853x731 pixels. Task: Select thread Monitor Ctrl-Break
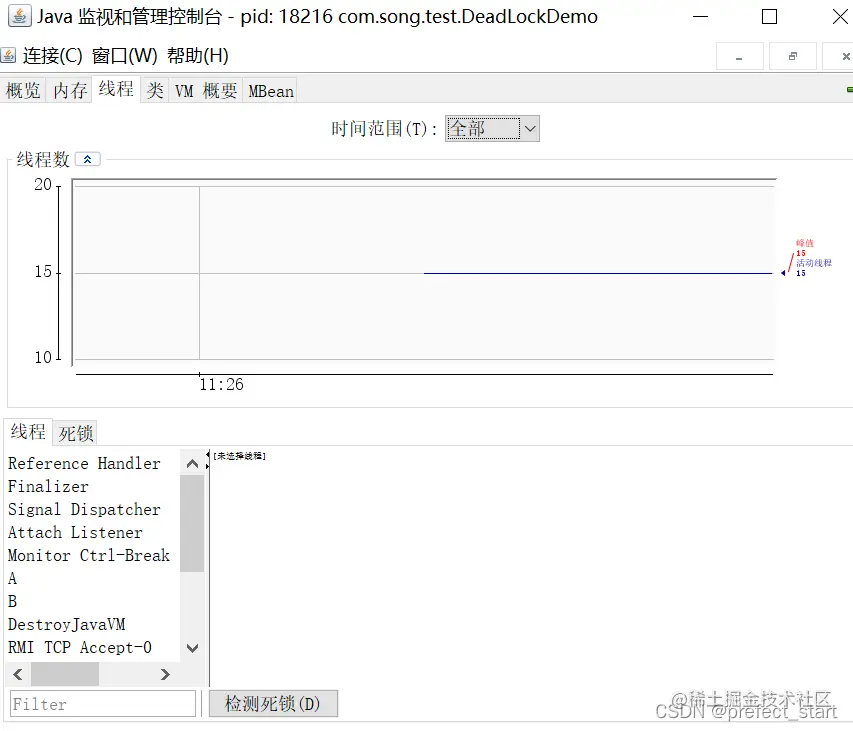(x=89, y=555)
